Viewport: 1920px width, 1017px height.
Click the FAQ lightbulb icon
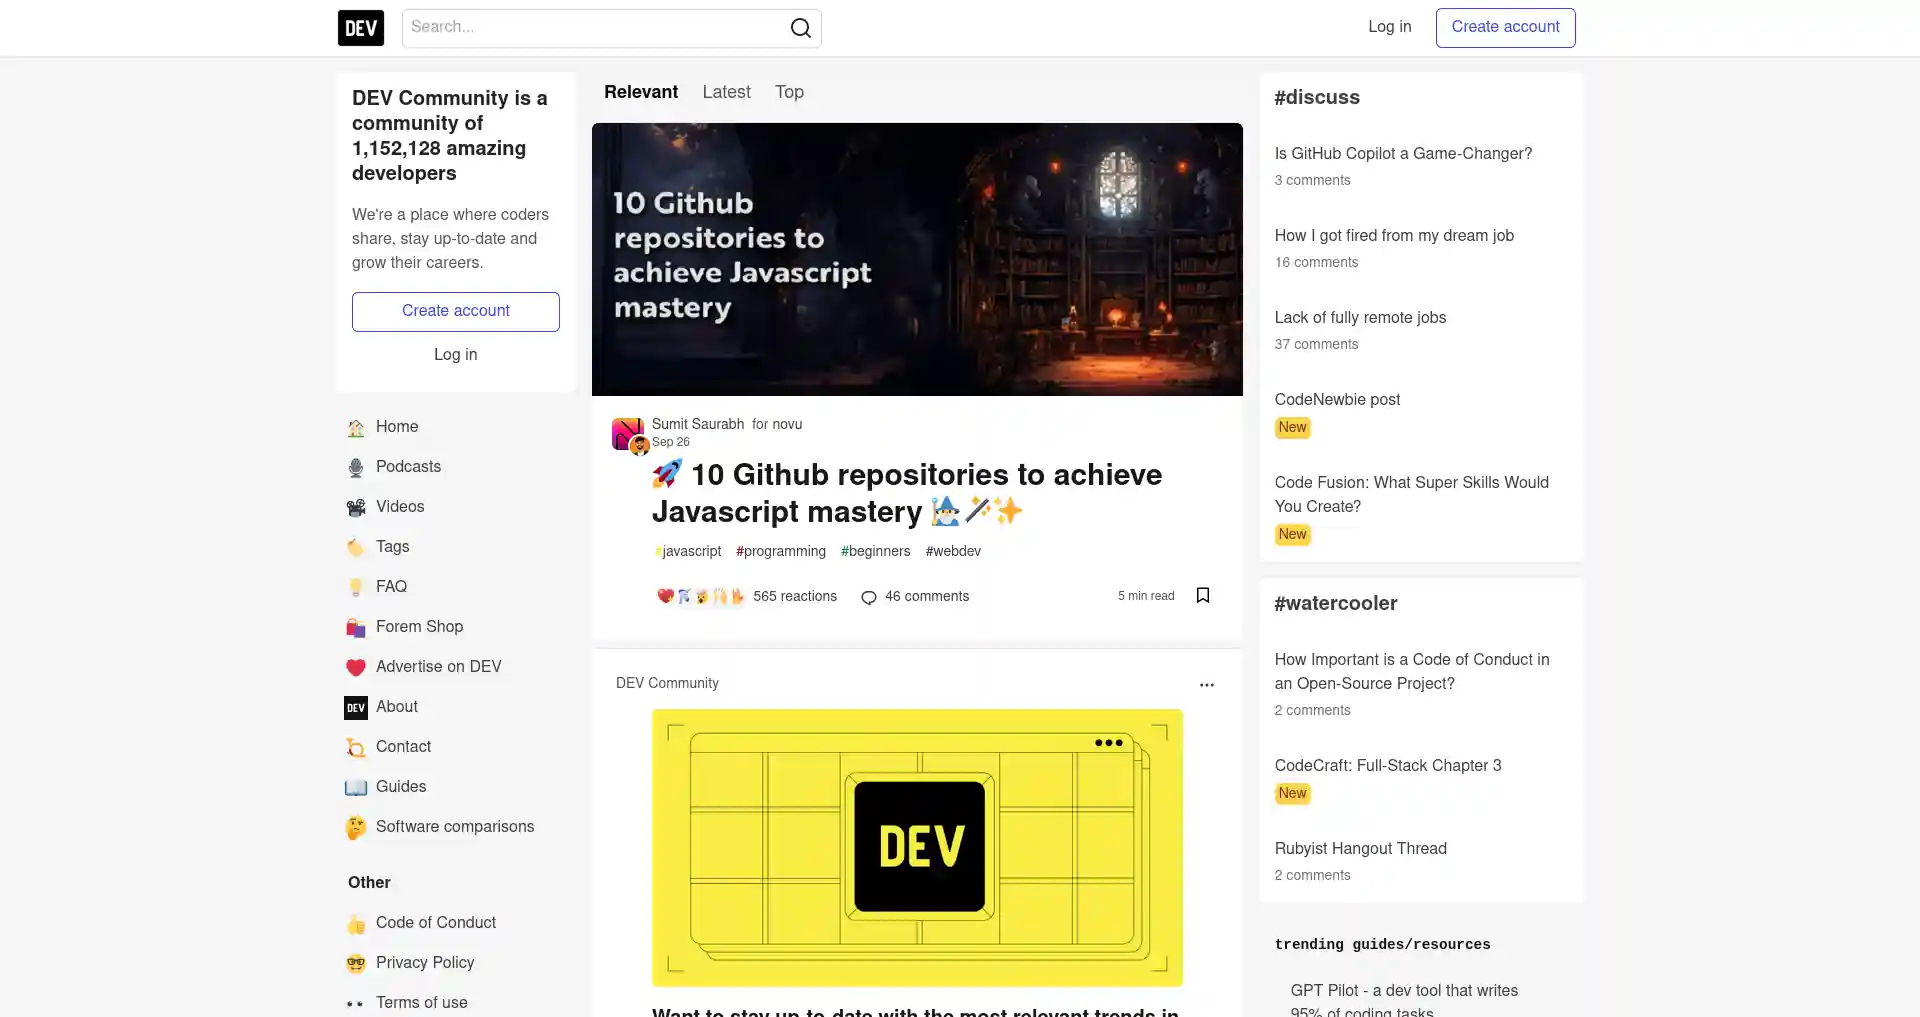pyautogui.click(x=356, y=588)
